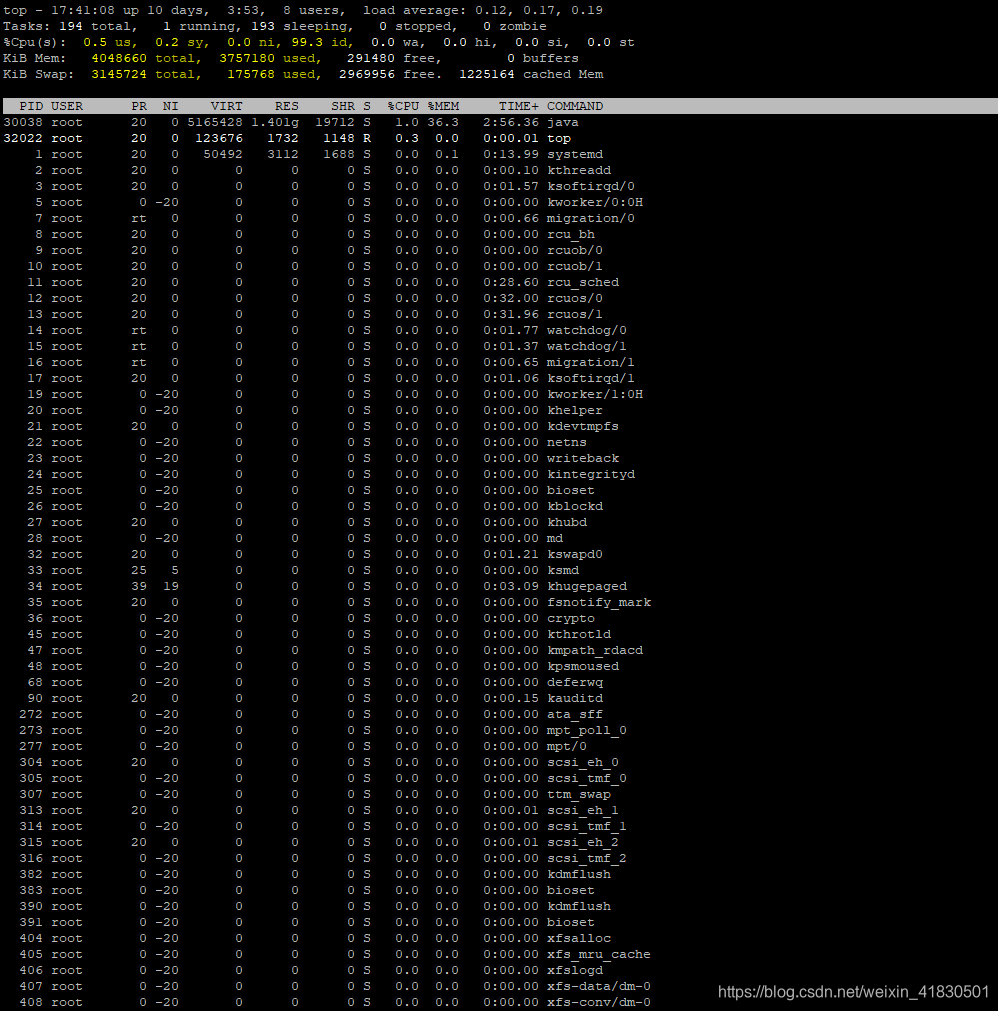The height and width of the screenshot is (1011, 998).
Task: Click the USER column header
Action: tap(67, 106)
